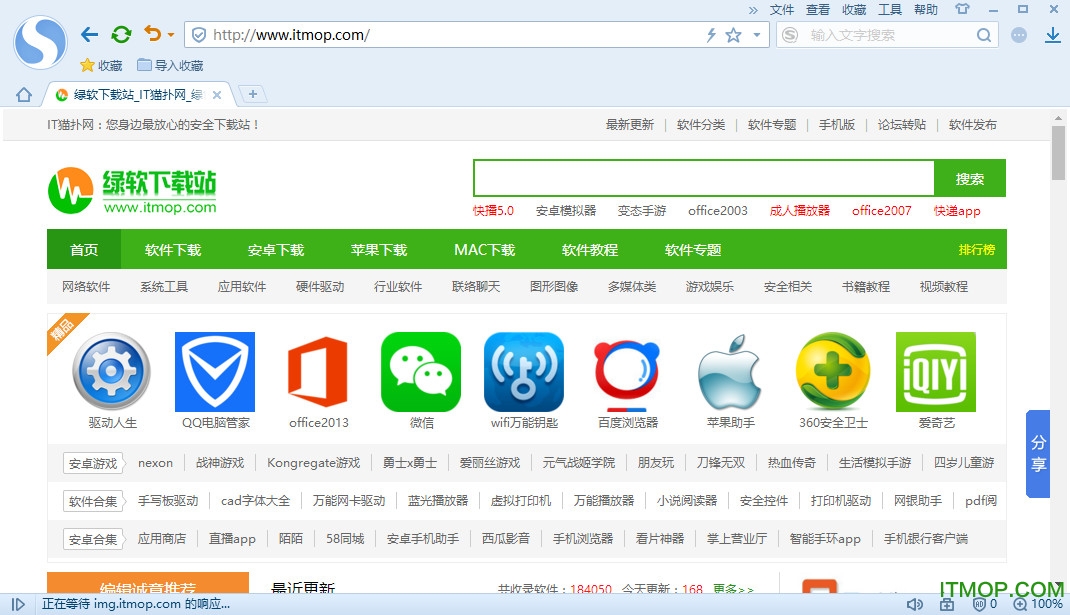This screenshot has width=1070, height=615.
Task: Click the QQ电脑管家 shield icon
Action: pos(215,371)
